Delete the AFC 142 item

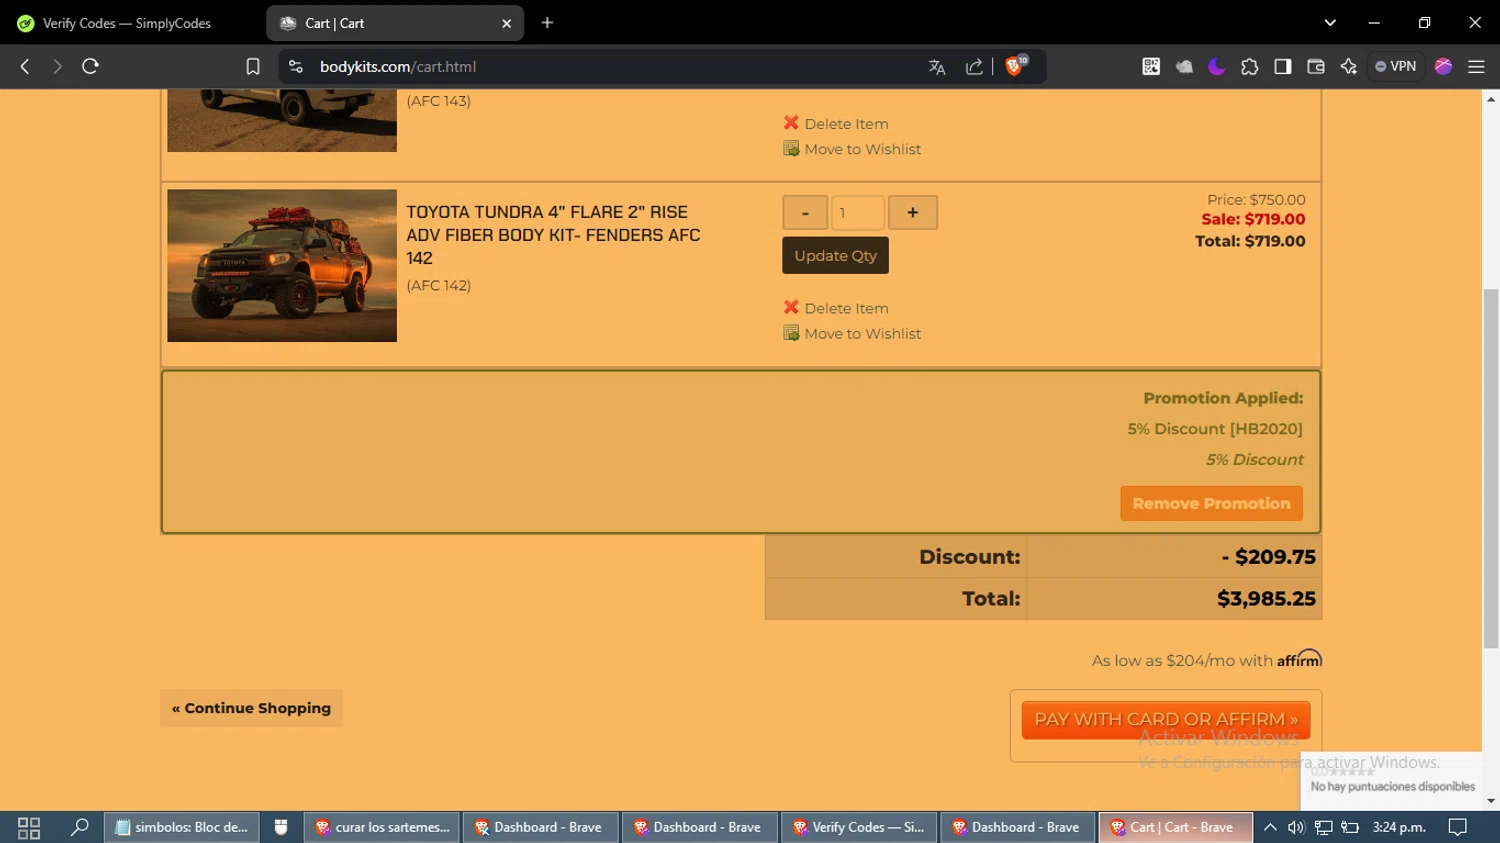click(x=846, y=308)
